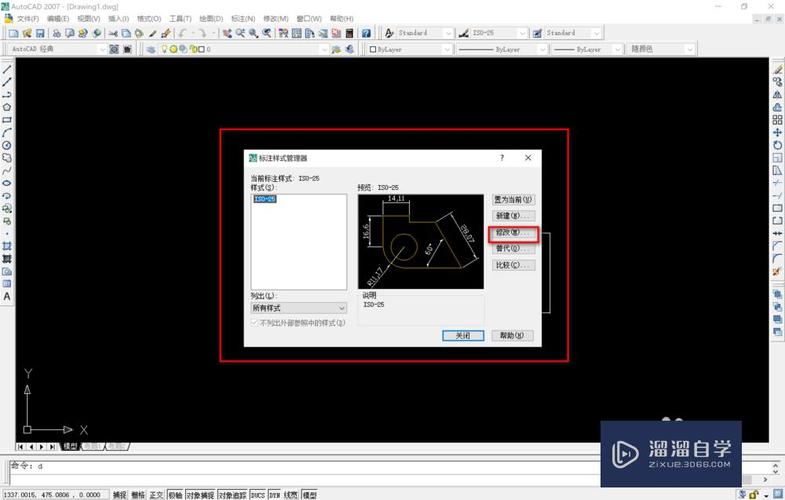Image resolution: width=785 pixels, height=500 pixels.
Task: Select the Polygon tool in Draw toolbar
Action: pyautogui.click(x=7, y=107)
